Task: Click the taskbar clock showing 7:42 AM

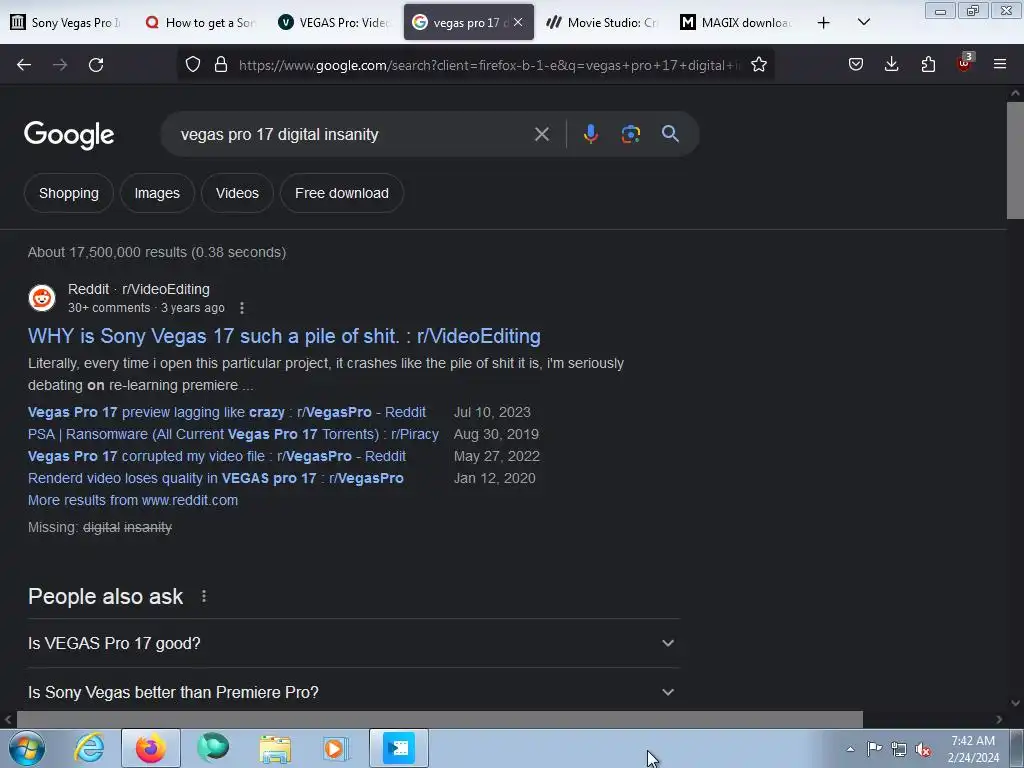Action: (973, 749)
